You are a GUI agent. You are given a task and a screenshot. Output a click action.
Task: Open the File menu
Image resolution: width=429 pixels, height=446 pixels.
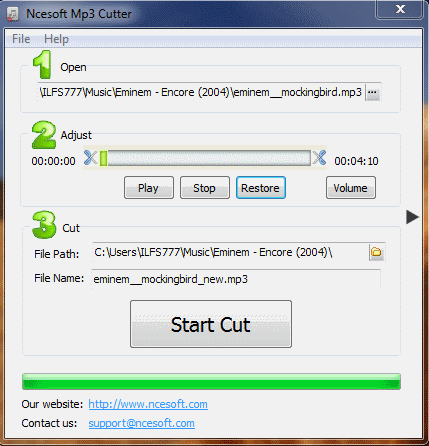21,39
